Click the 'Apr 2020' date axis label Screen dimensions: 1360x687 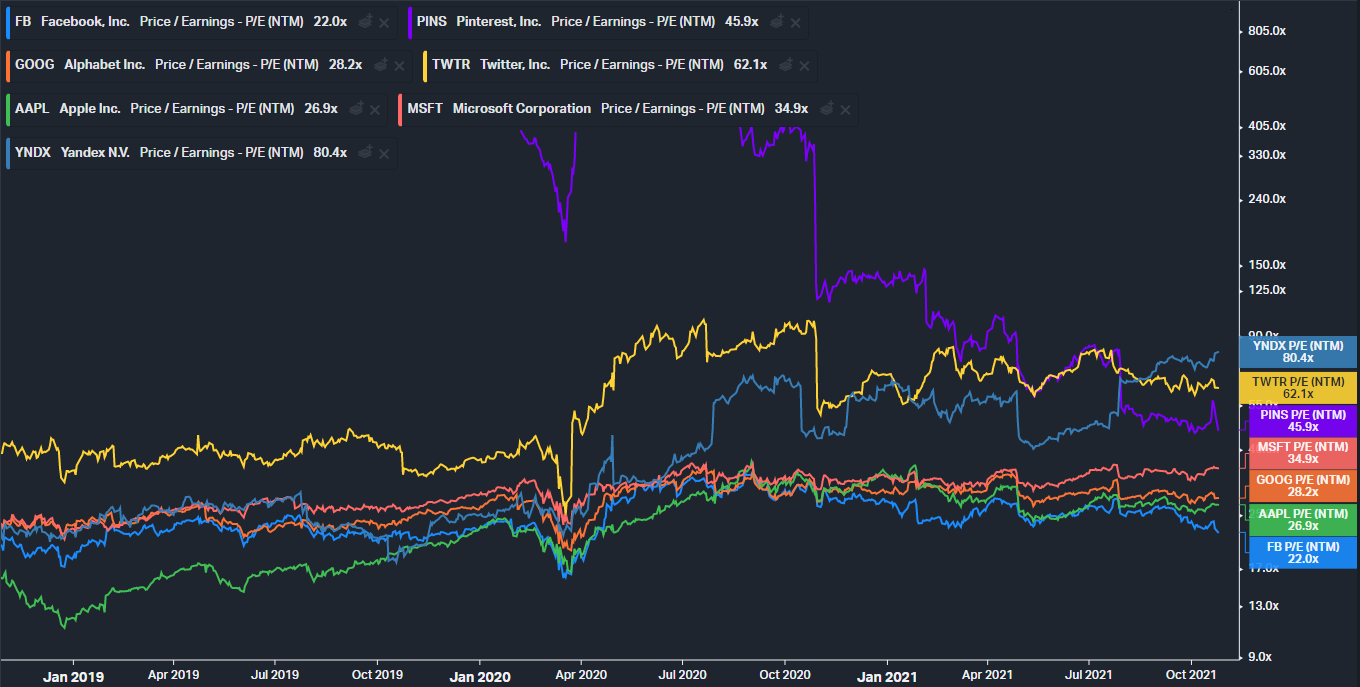[x=580, y=675]
